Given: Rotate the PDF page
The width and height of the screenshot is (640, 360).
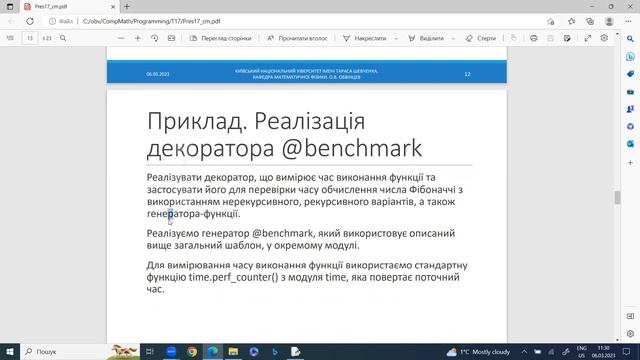Looking at the screenshot, I should [154, 38].
